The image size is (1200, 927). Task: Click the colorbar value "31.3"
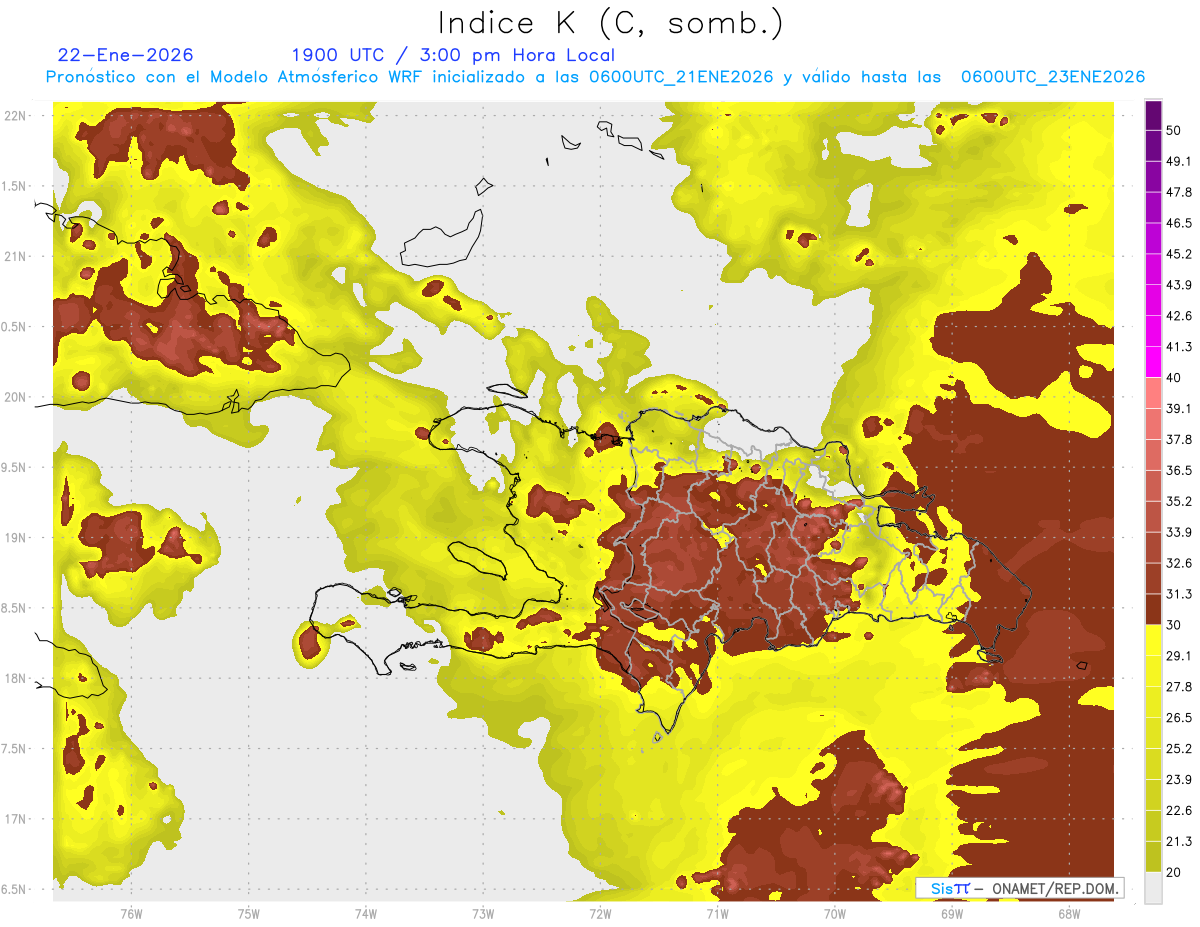1179,594
